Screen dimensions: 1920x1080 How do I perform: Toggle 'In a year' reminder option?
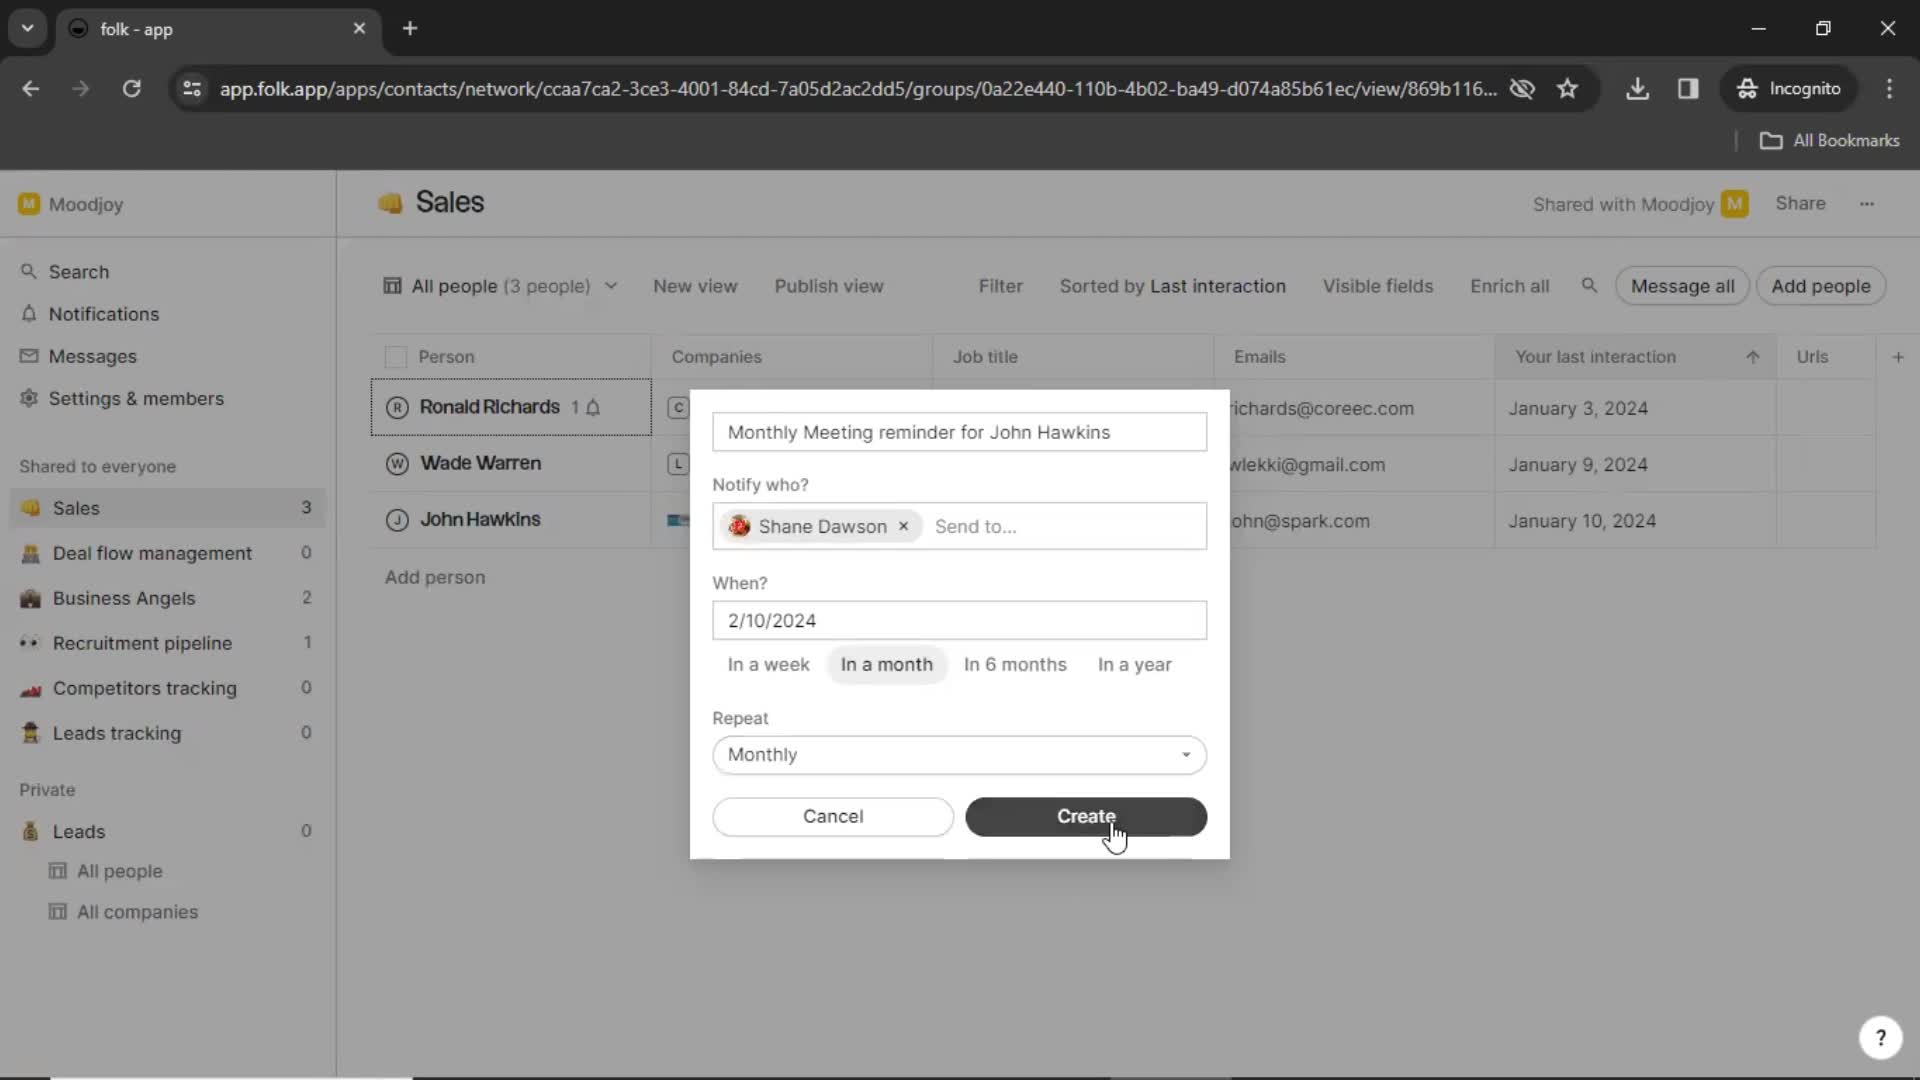(1134, 663)
